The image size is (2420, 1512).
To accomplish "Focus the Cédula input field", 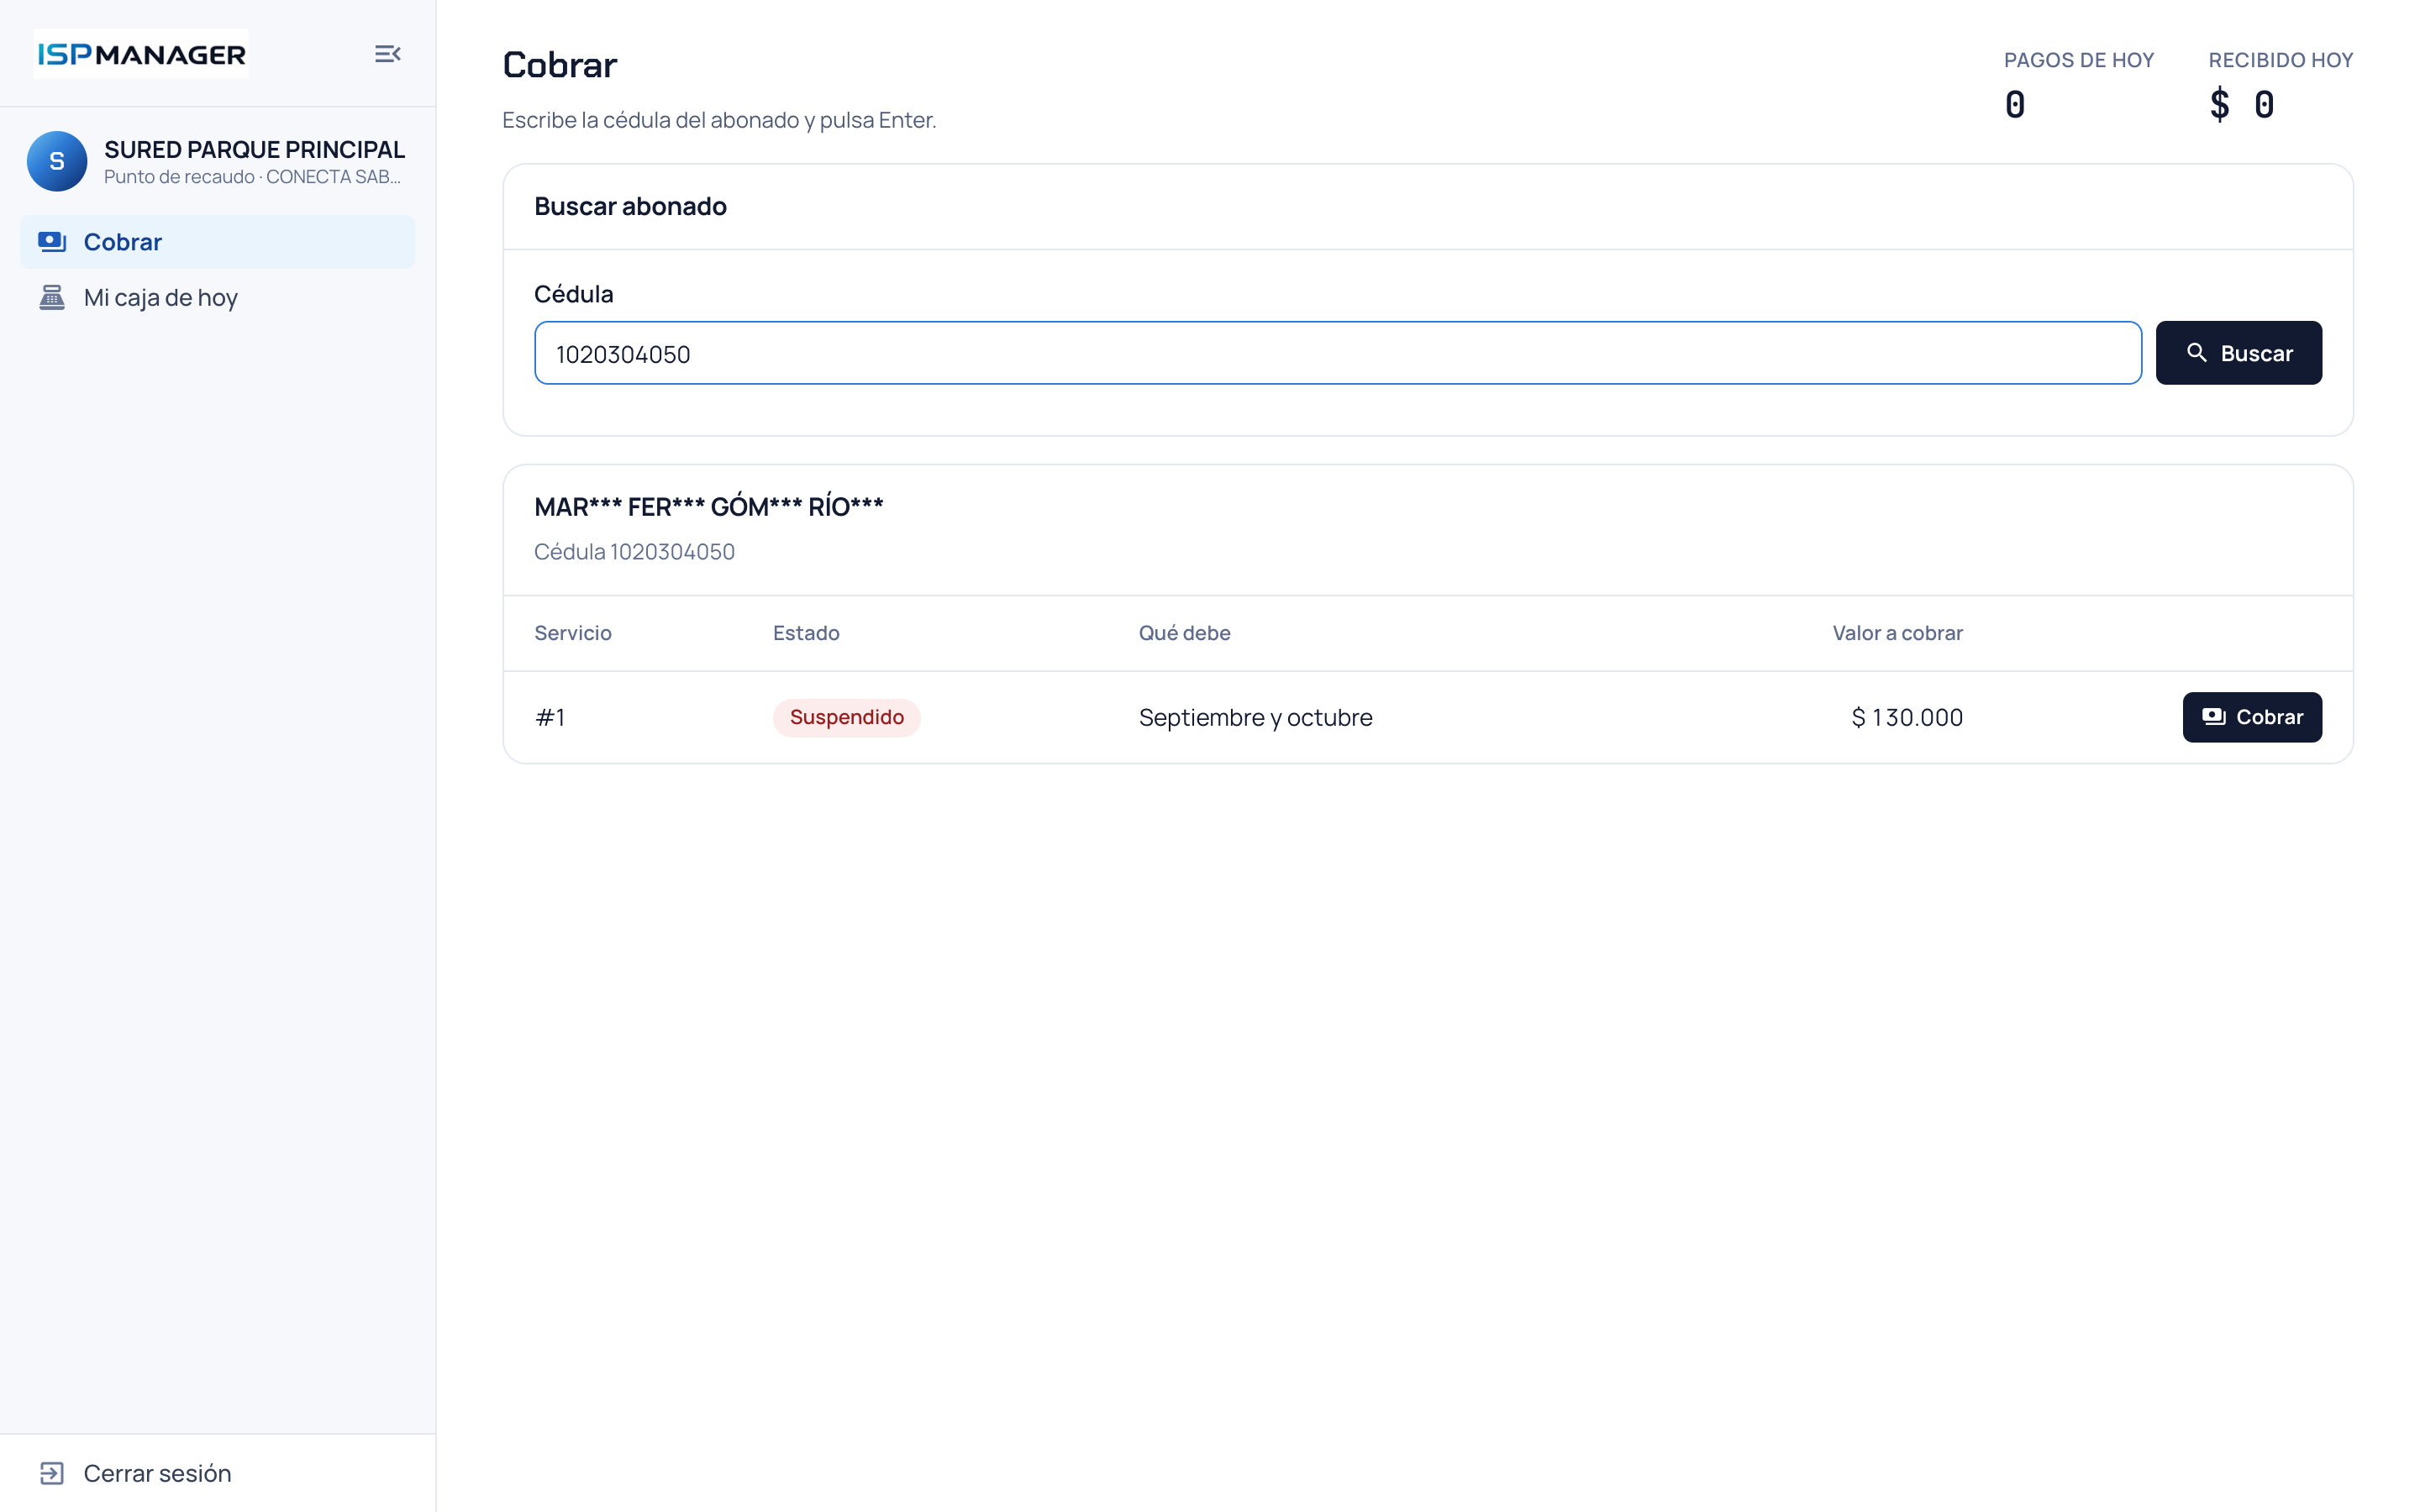I will (1337, 353).
